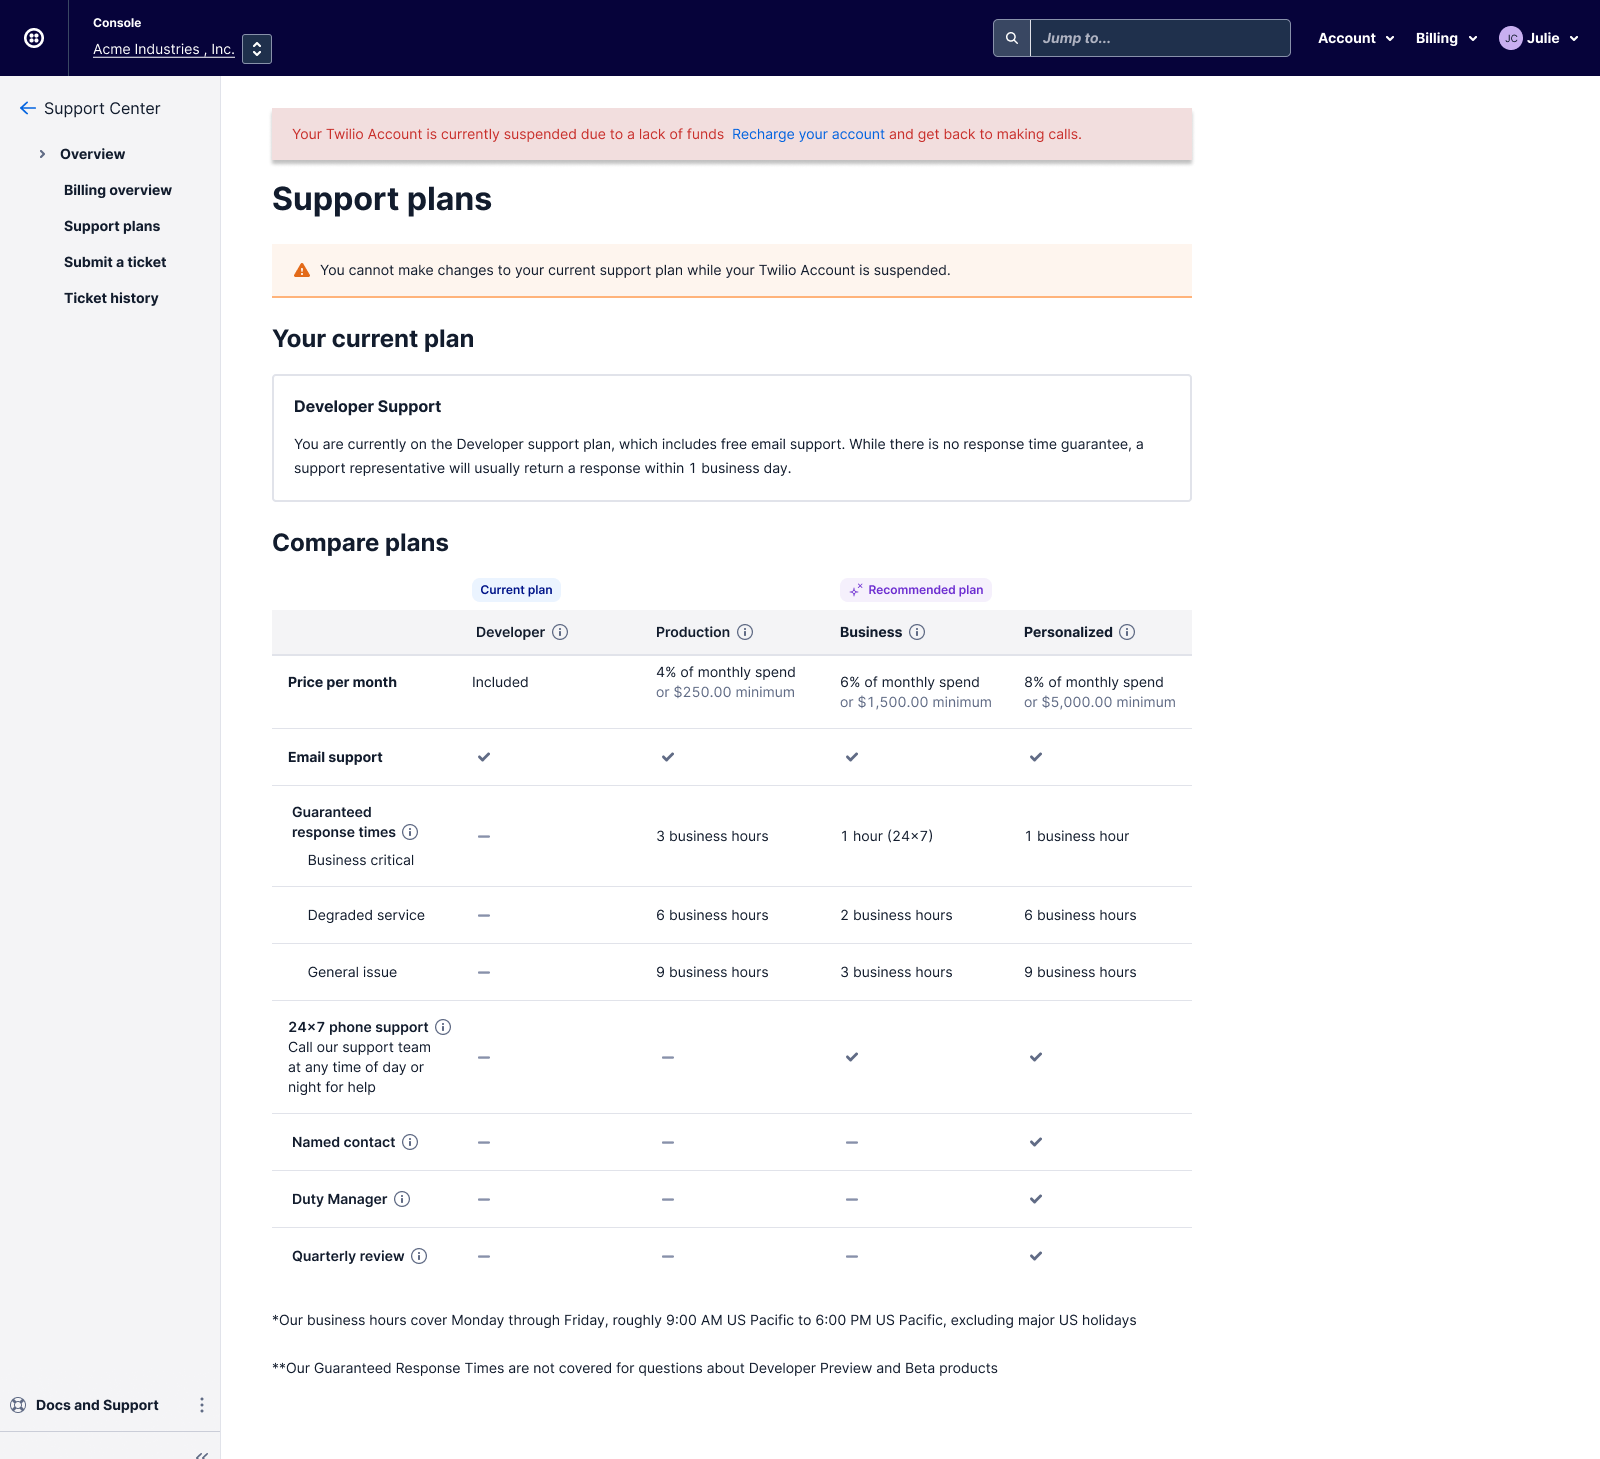Open Docs and Support link
This screenshot has height=1459, width=1600.
[x=97, y=1405]
